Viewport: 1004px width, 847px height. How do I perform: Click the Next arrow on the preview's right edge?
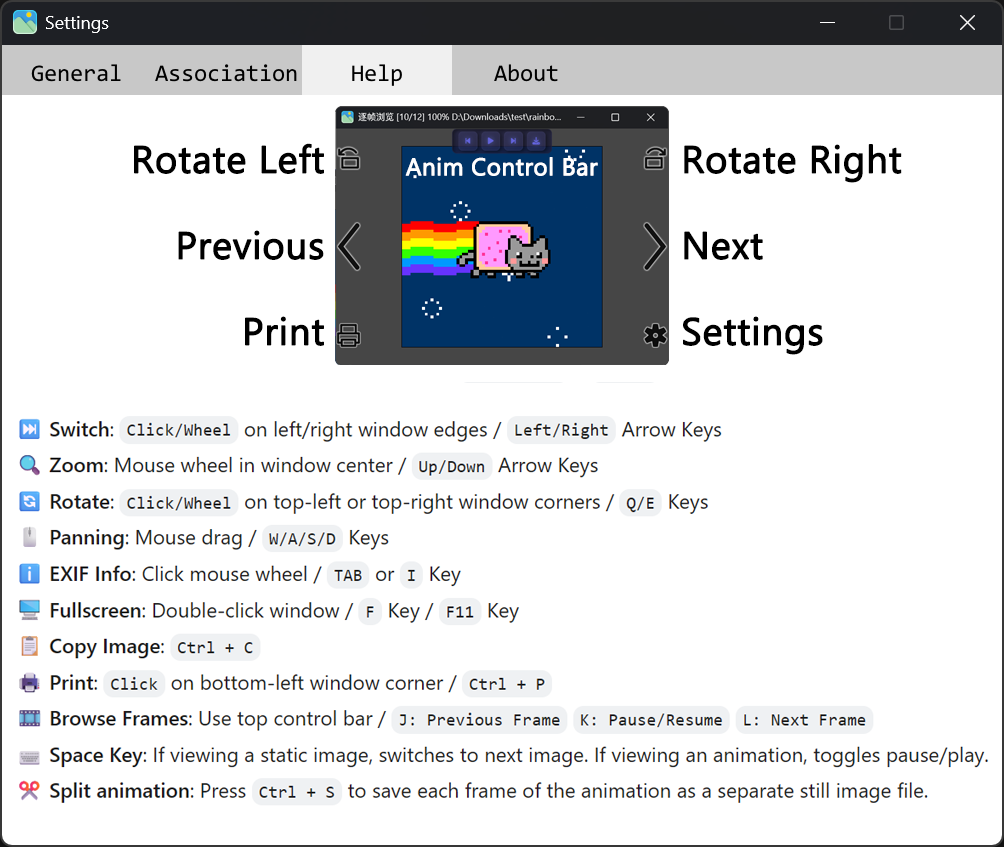tap(655, 246)
